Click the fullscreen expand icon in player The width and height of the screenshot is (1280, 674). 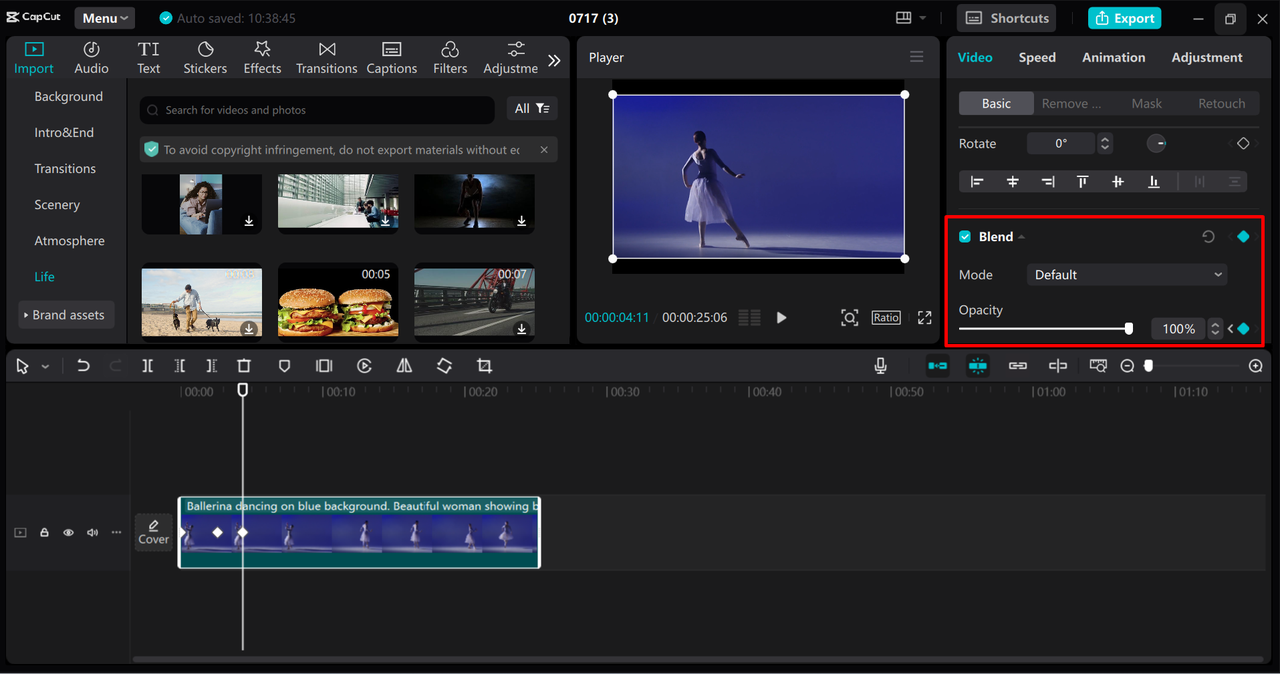[x=924, y=317]
